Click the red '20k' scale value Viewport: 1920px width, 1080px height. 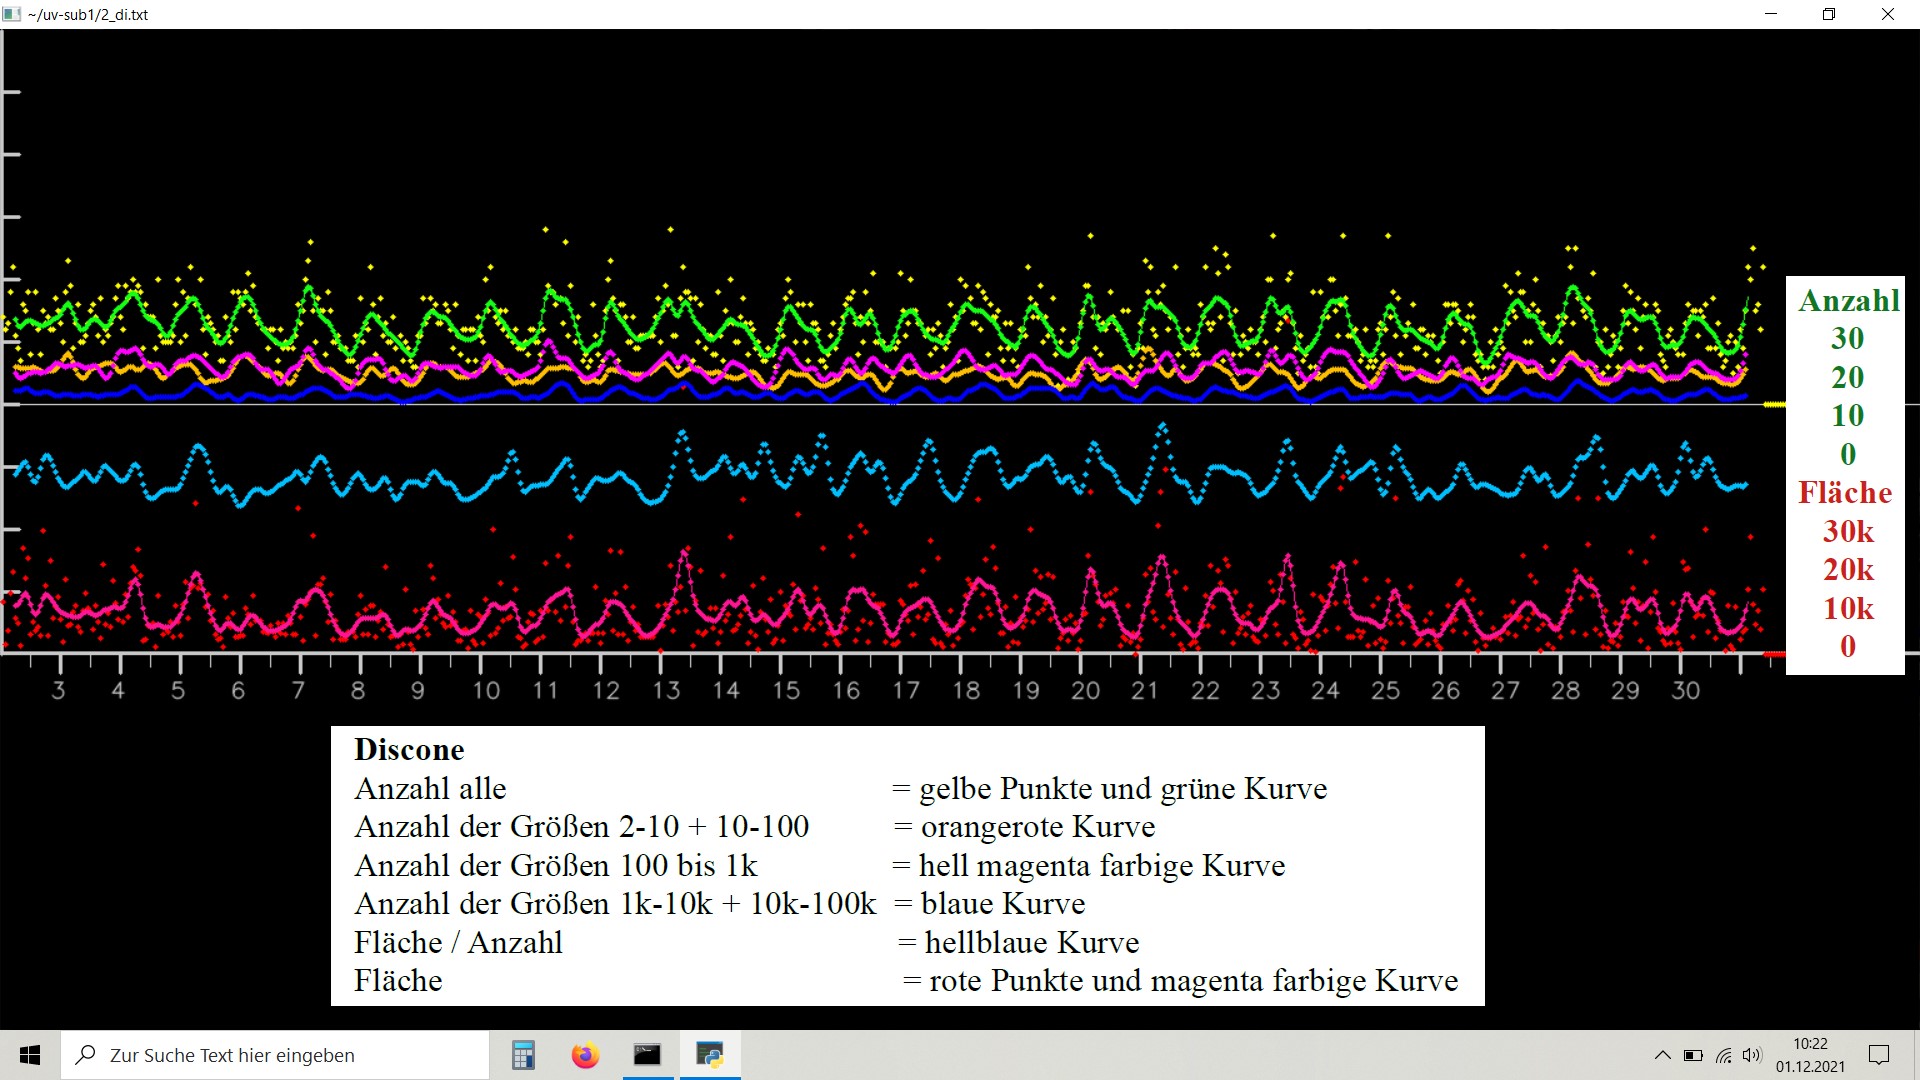(x=1848, y=570)
